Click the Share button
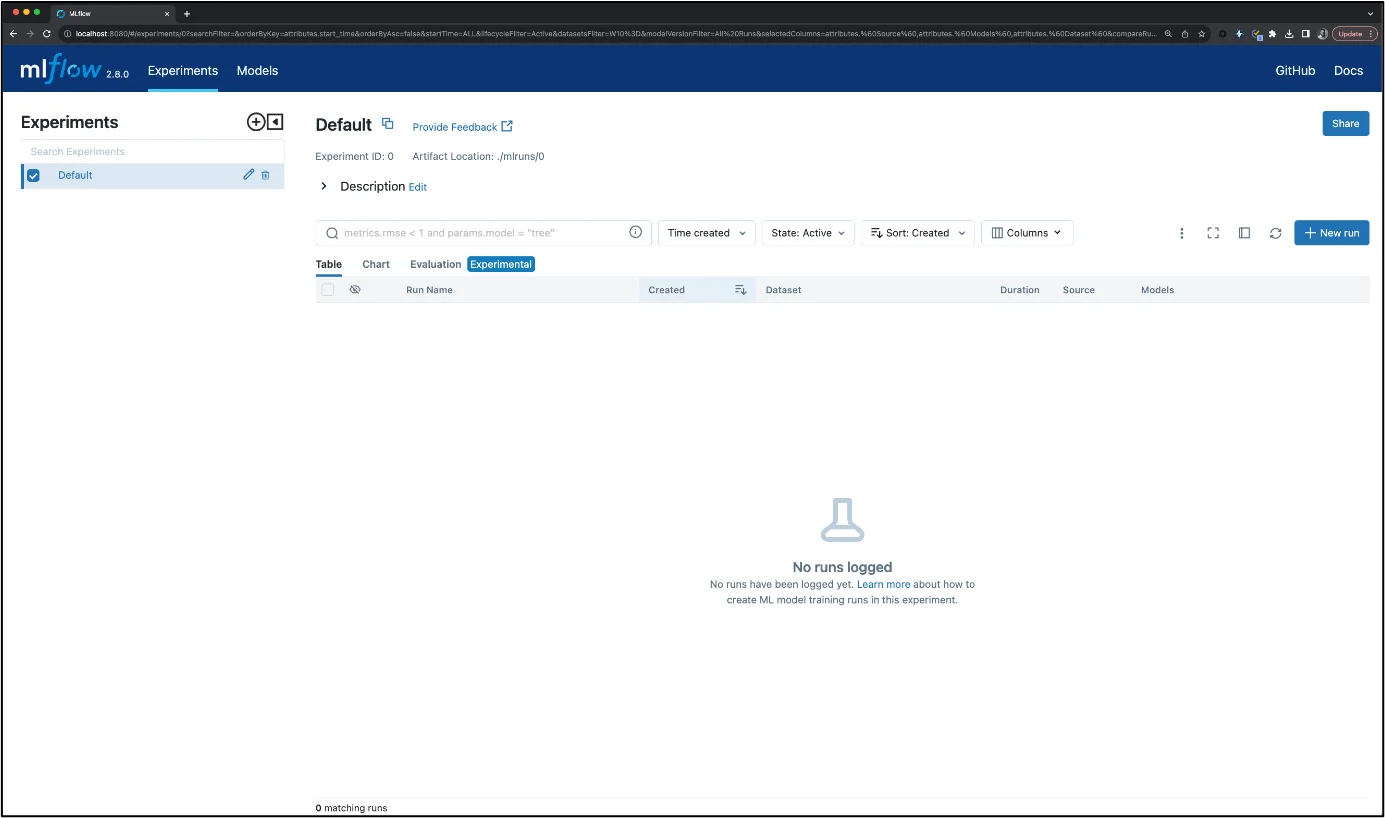The image size is (1385, 818). 1345,124
